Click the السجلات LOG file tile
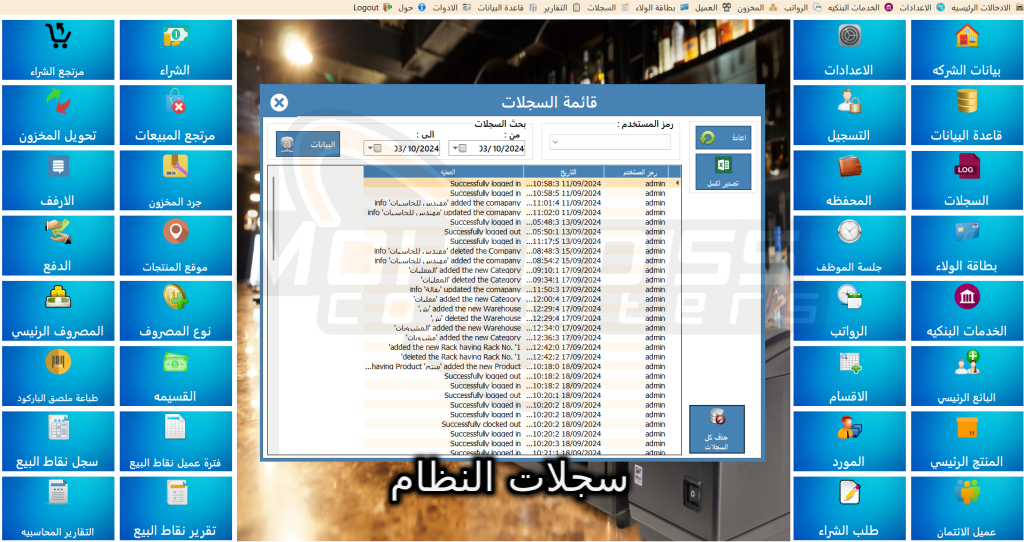The width and height of the screenshot is (1024, 542). click(x=966, y=180)
